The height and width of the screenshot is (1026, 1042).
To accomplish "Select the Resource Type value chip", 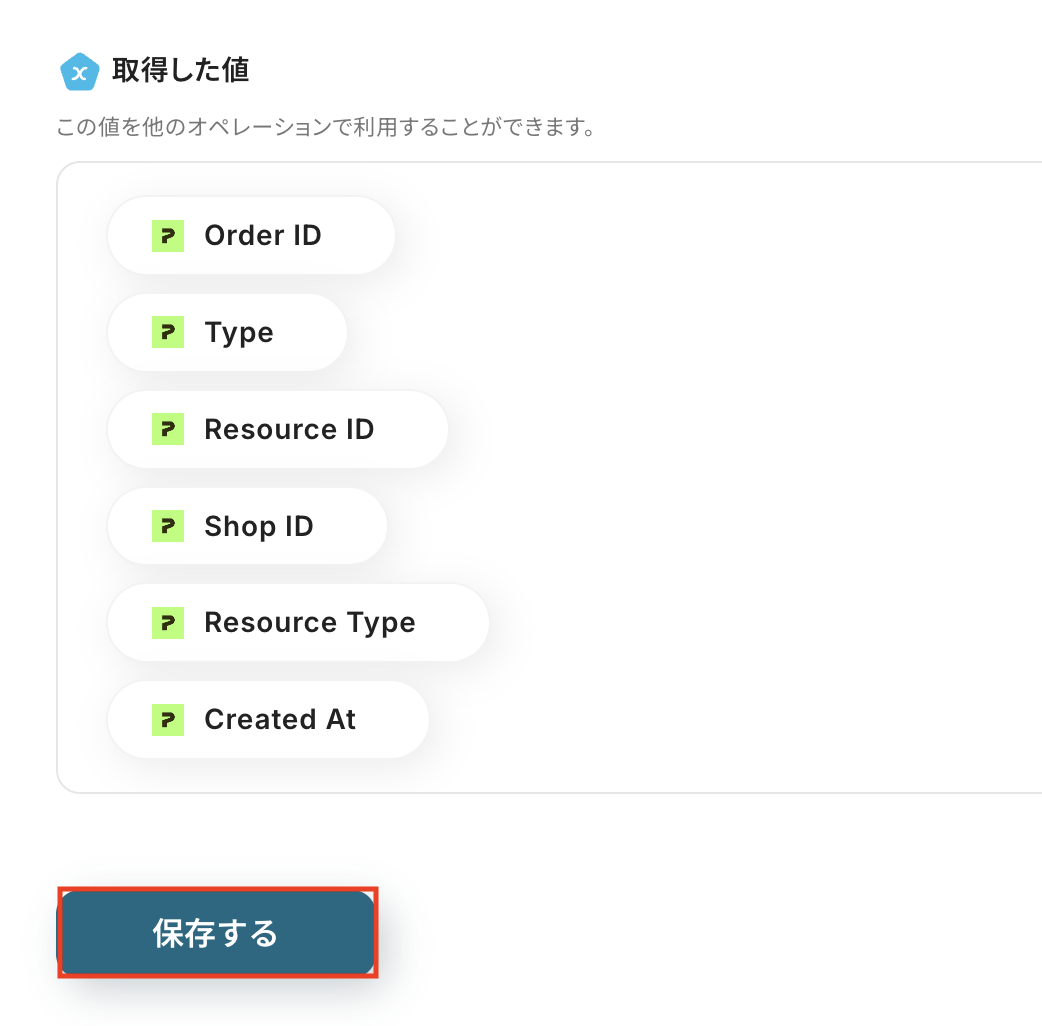I will coord(298,623).
